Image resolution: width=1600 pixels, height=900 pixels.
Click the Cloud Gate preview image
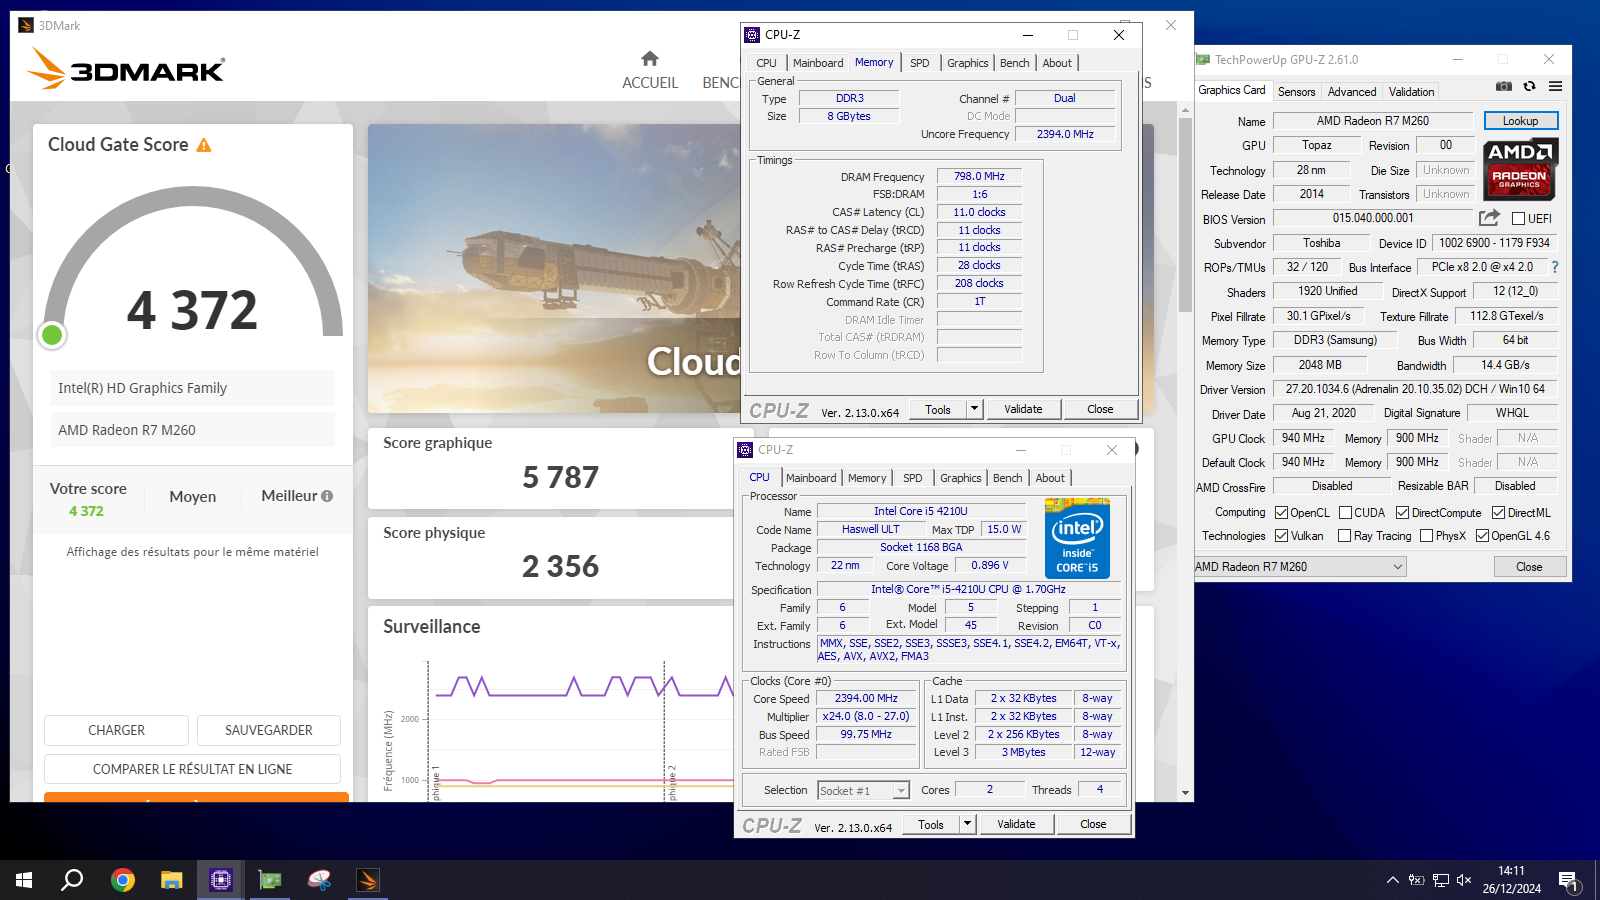click(x=554, y=268)
